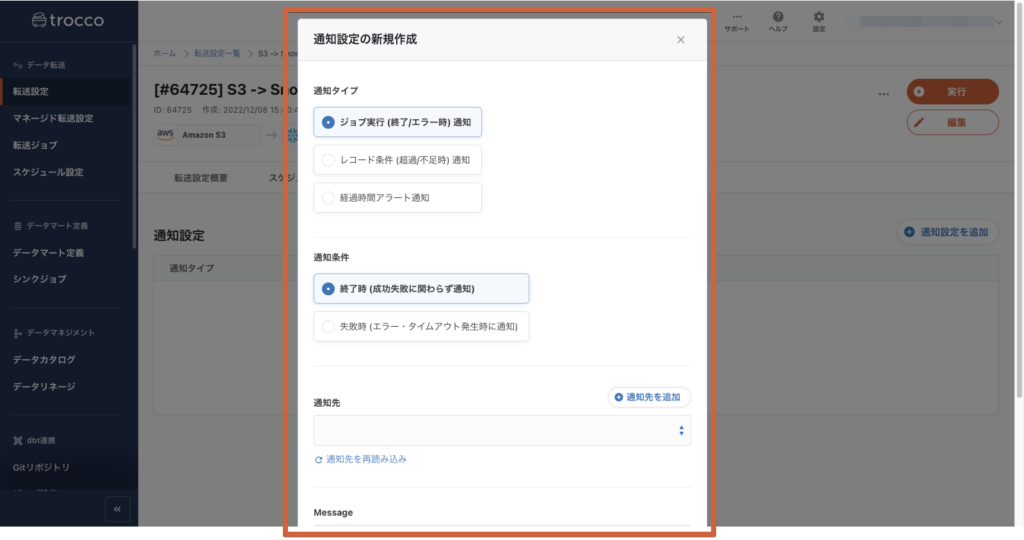Close the 通知設定の新規作成 dialog
The height and width of the screenshot is (540, 1024).
[681, 40]
